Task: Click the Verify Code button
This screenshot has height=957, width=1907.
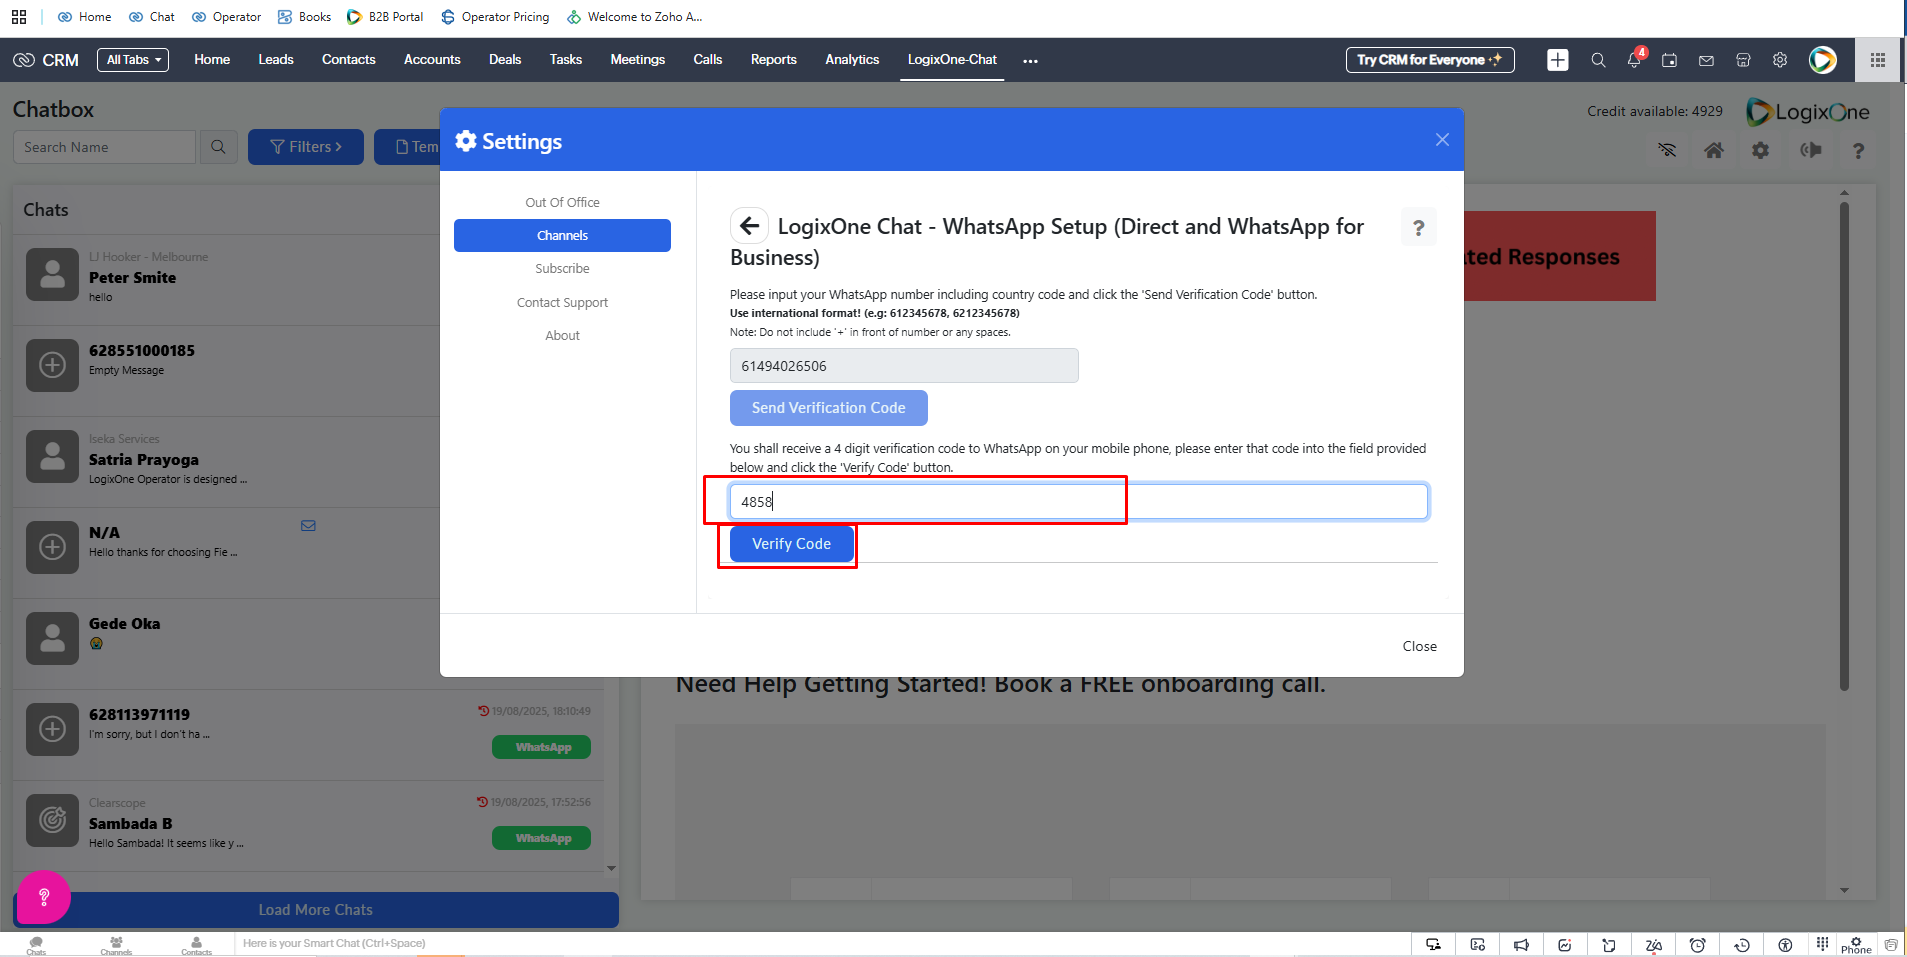Action: (791, 544)
